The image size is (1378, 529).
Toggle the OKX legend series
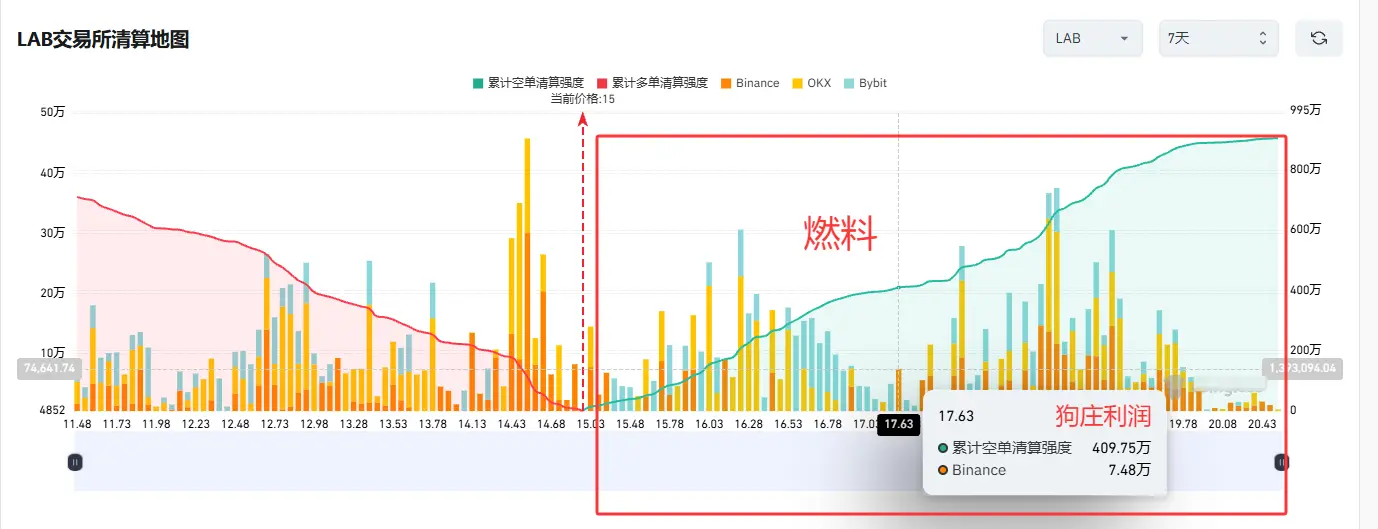(811, 83)
